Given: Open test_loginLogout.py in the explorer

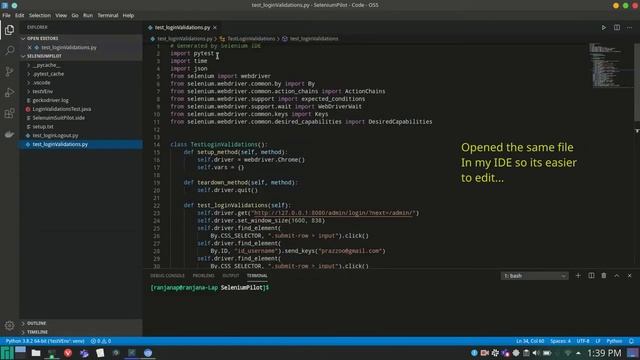Looking at the screenshot, I should pyautogui.click(x=55, y=136).
